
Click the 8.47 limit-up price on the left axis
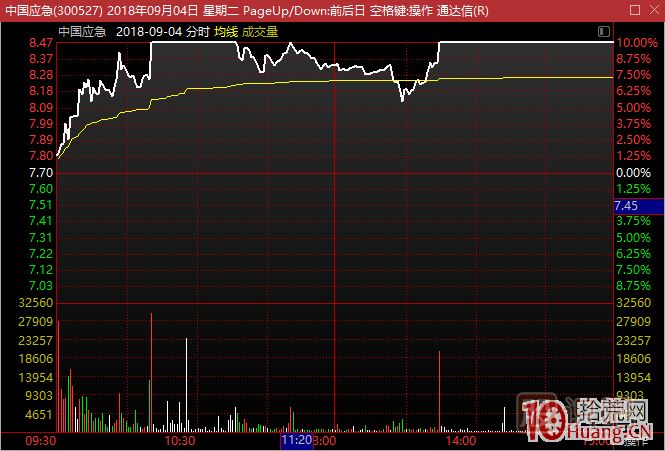(41, 44)
